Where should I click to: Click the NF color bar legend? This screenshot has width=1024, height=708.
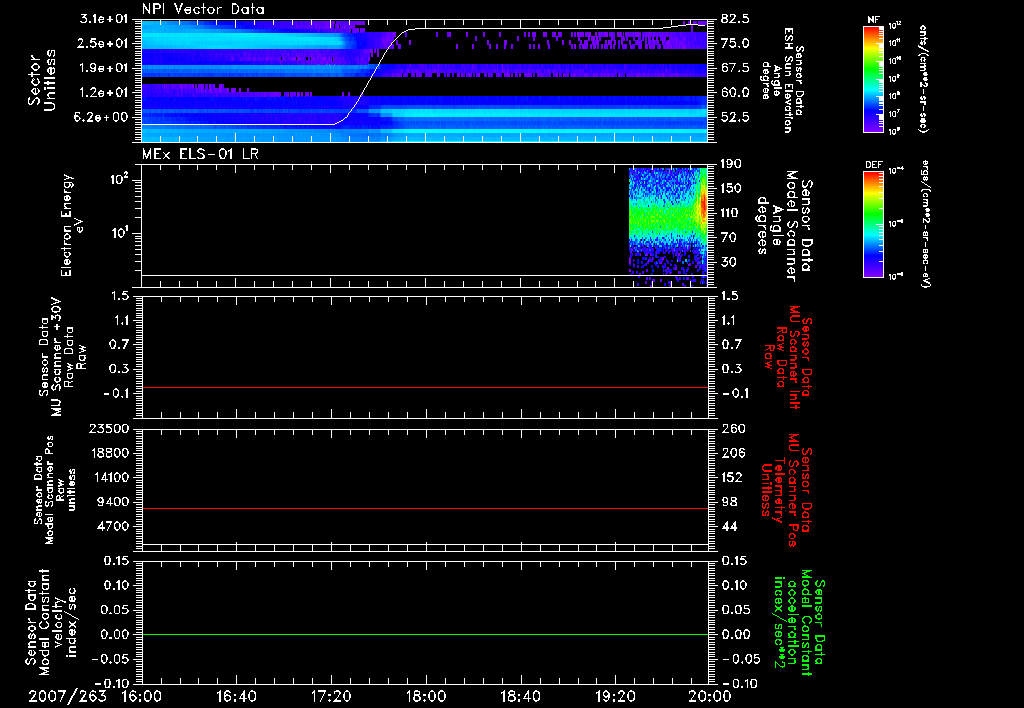[873, 78]
